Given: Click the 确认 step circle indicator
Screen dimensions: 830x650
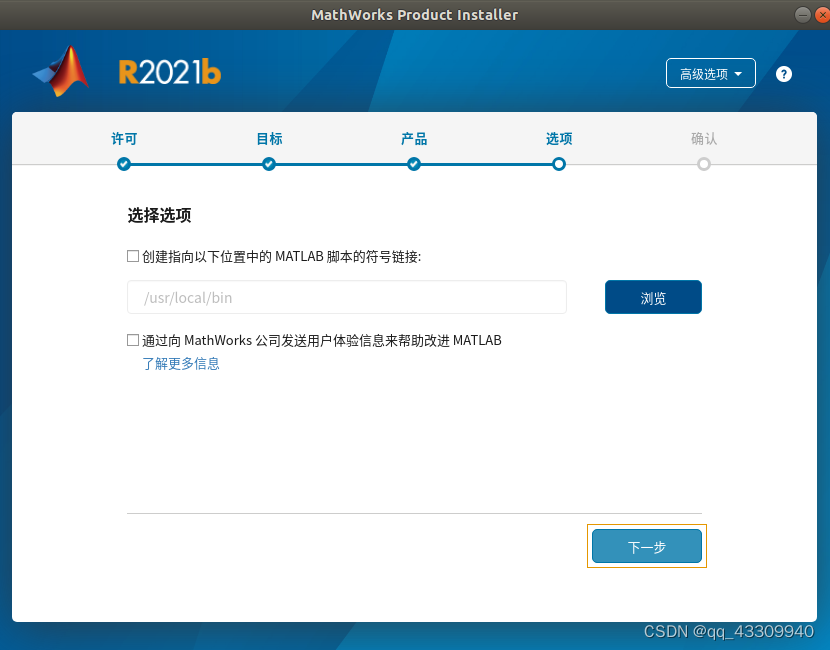Looking at the screenshot, I should pyautogui.click(x=704, y=164).
